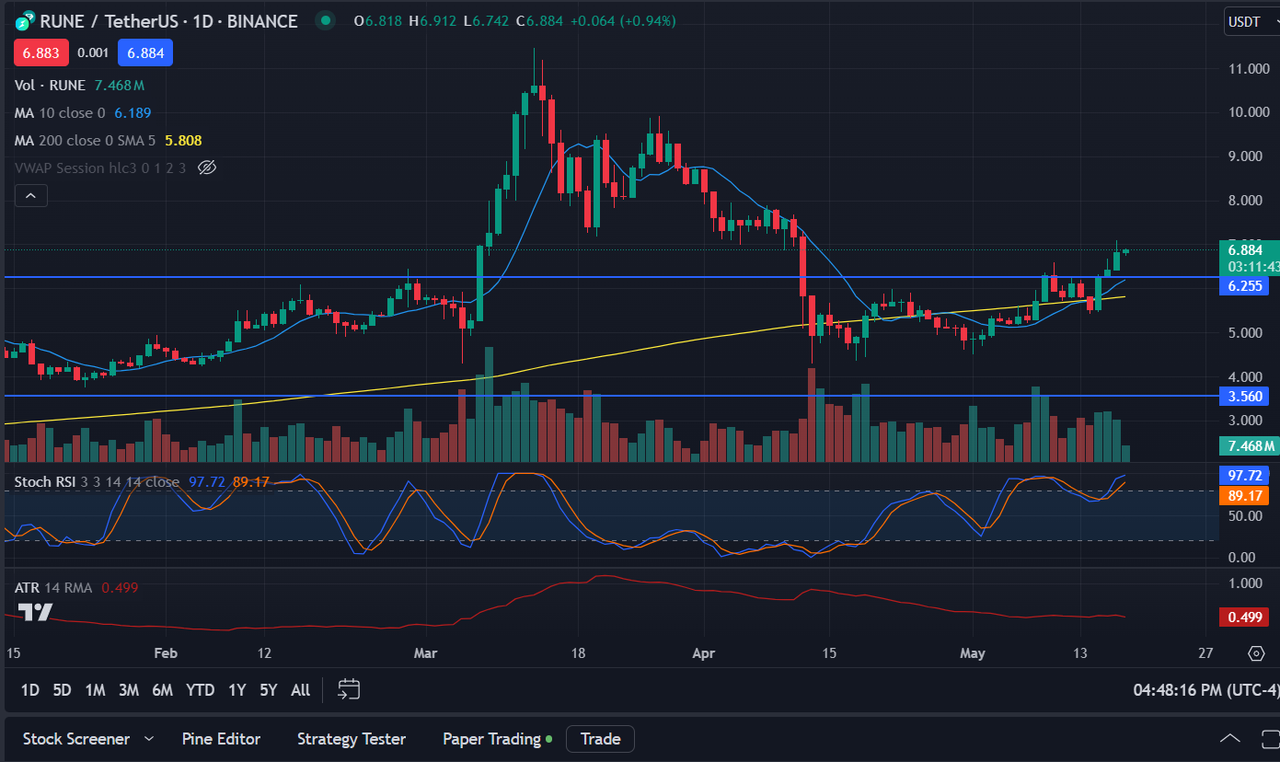1280x762 pixels.
Task: Click the Apr label on the time axis
Action: pos(704,654)
